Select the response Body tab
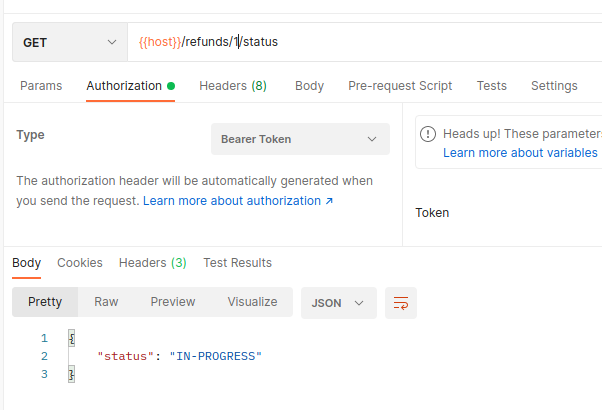602x410 pixels. (x=26, y=263)
